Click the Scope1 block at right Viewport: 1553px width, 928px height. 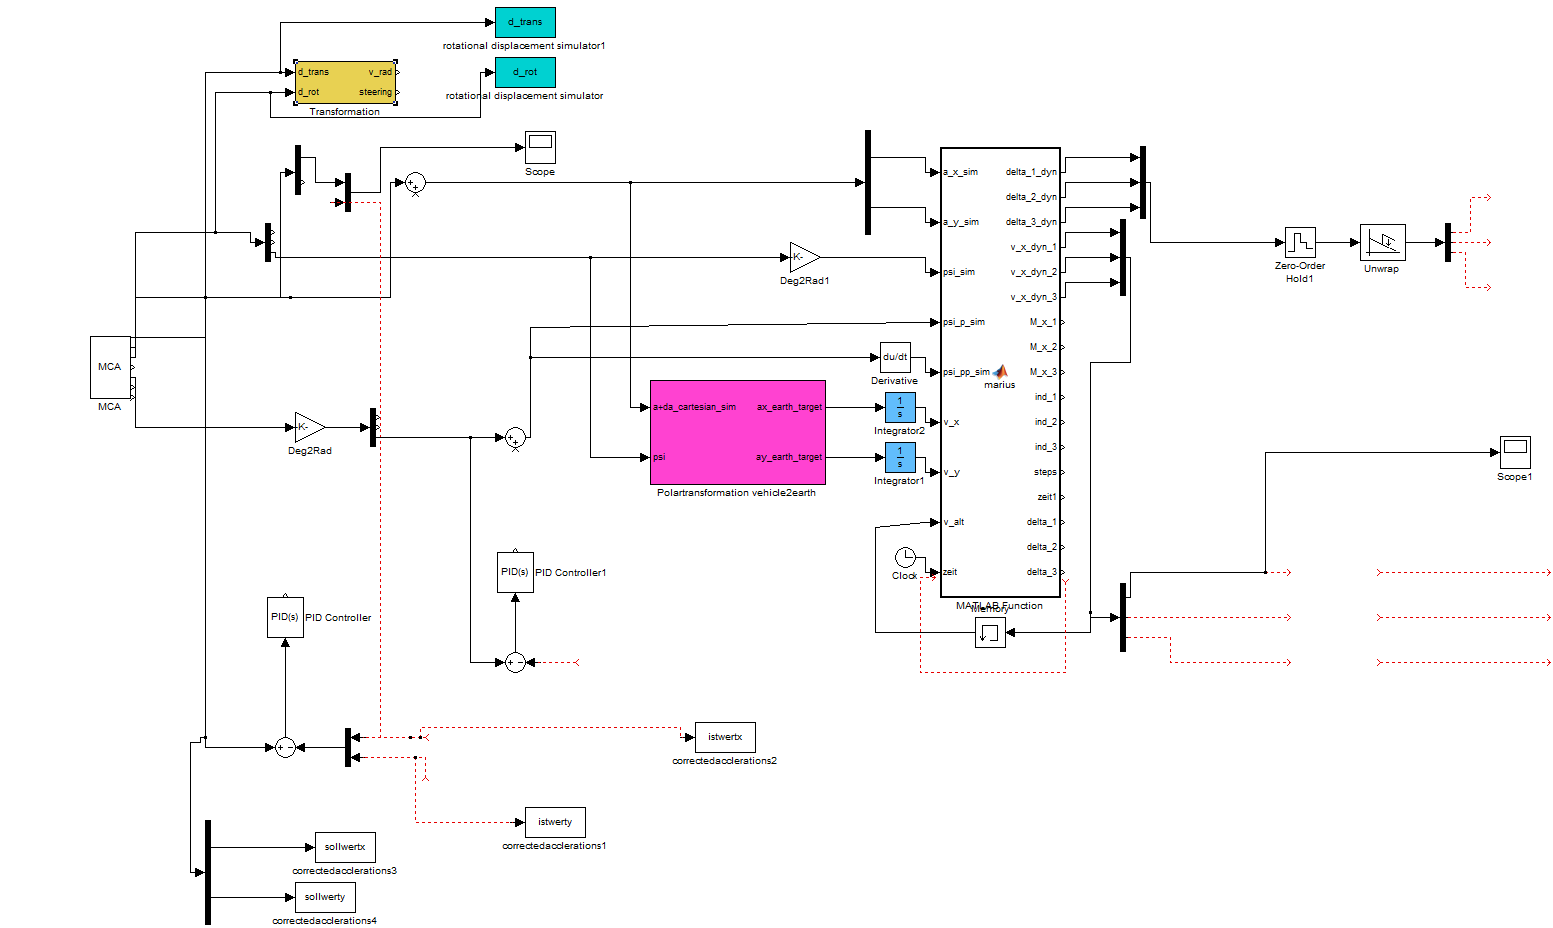coord(1515,452)
